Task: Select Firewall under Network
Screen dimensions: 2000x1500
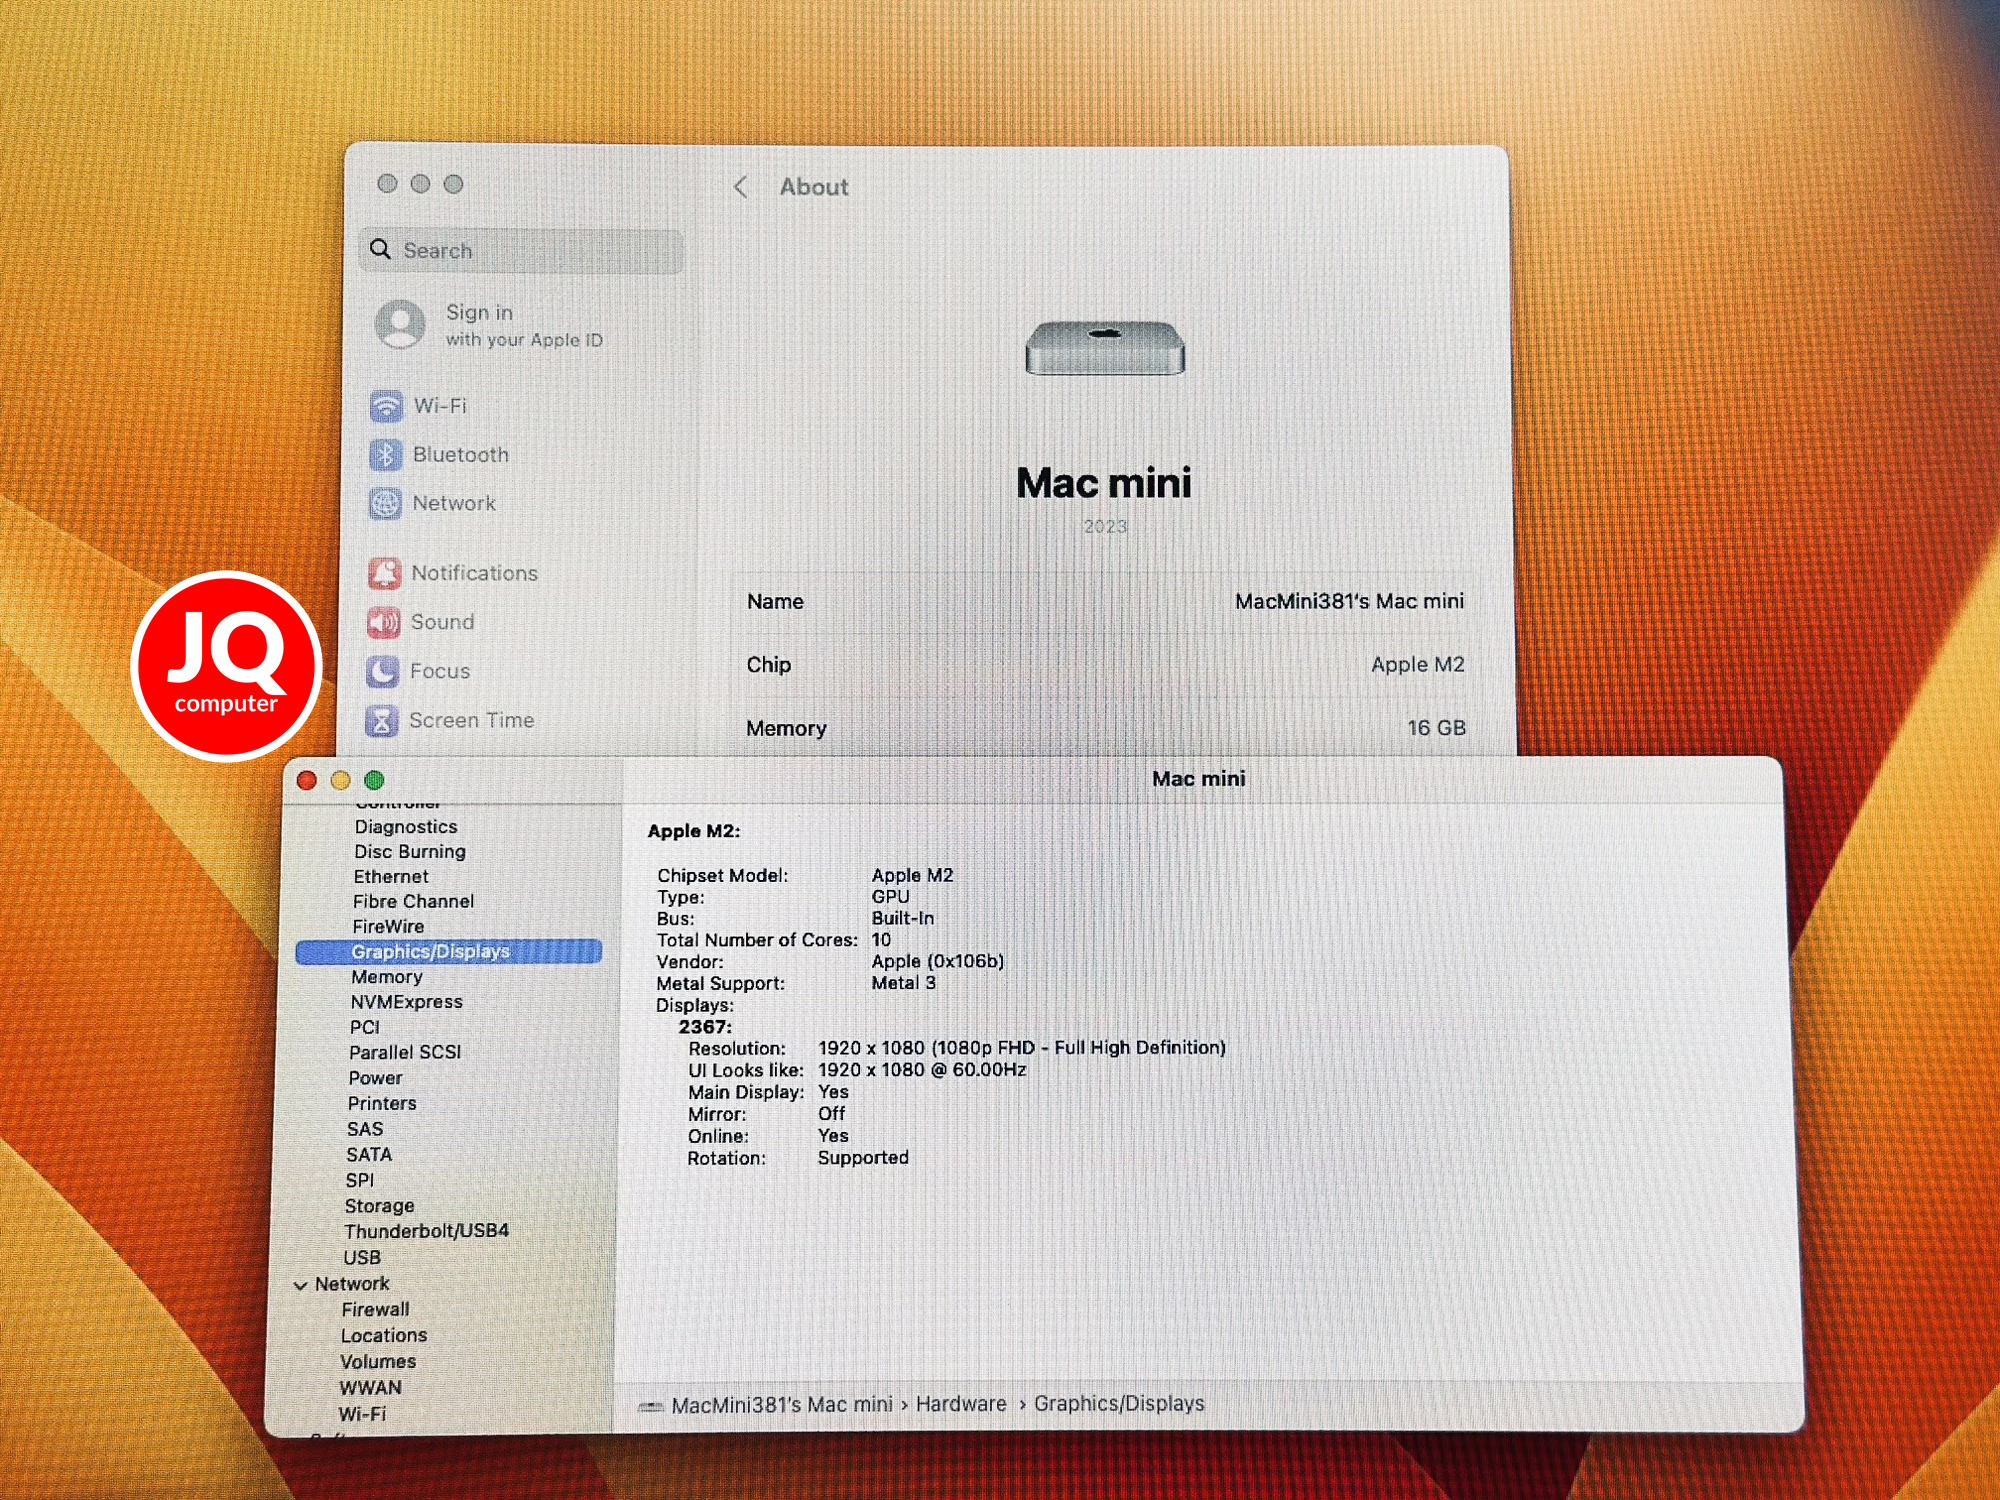Action: pyautogui.click(x=375, y=1310)
